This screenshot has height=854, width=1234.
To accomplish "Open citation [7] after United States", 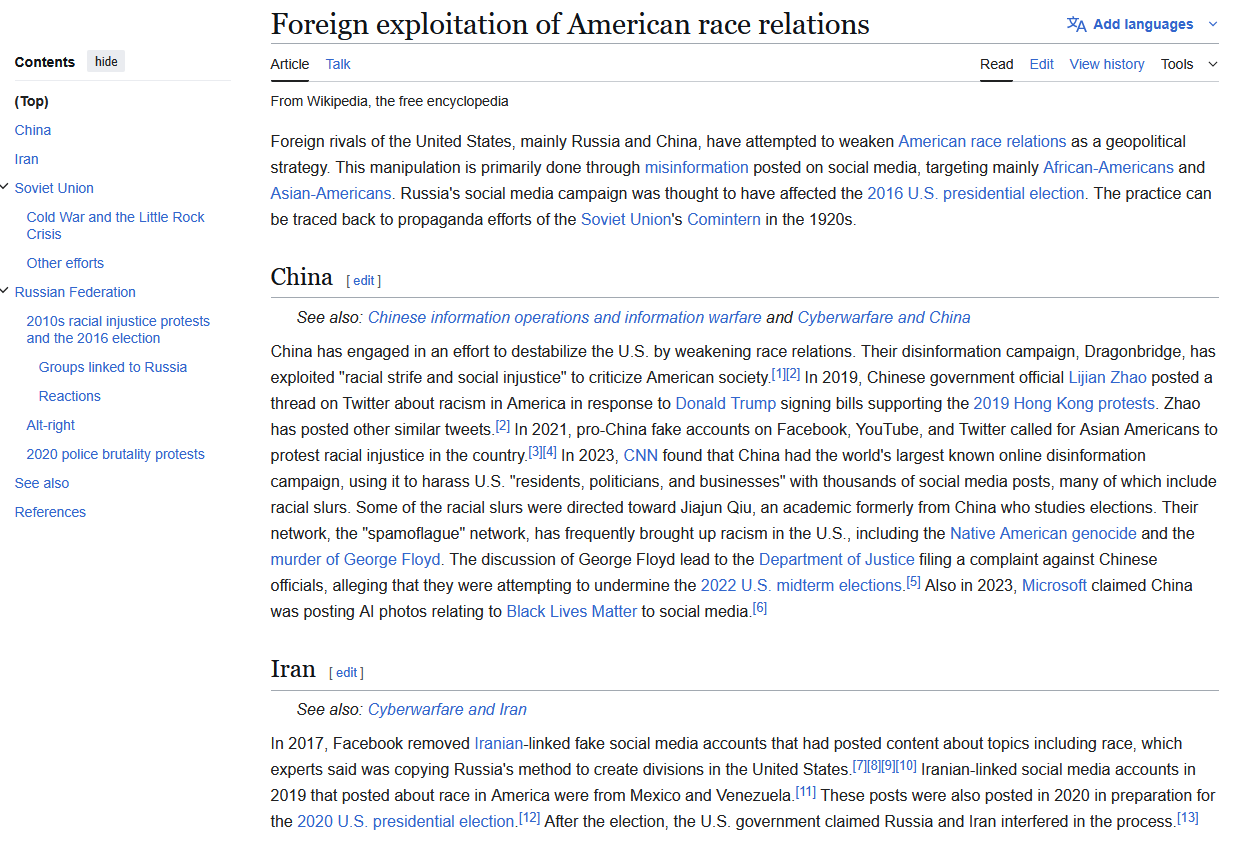I will pos(859,766).
